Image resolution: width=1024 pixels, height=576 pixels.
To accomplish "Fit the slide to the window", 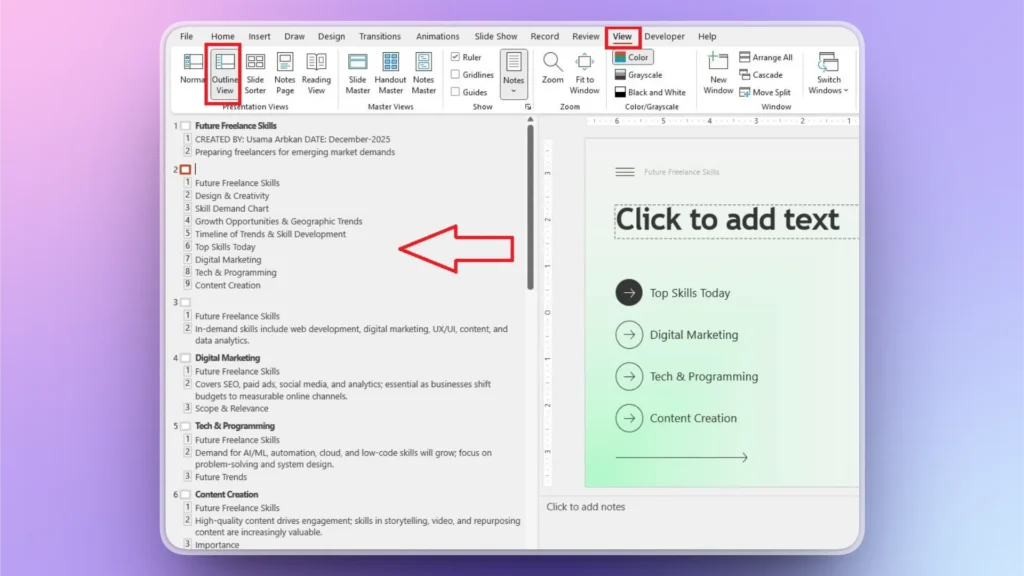I will pos(584,70).
